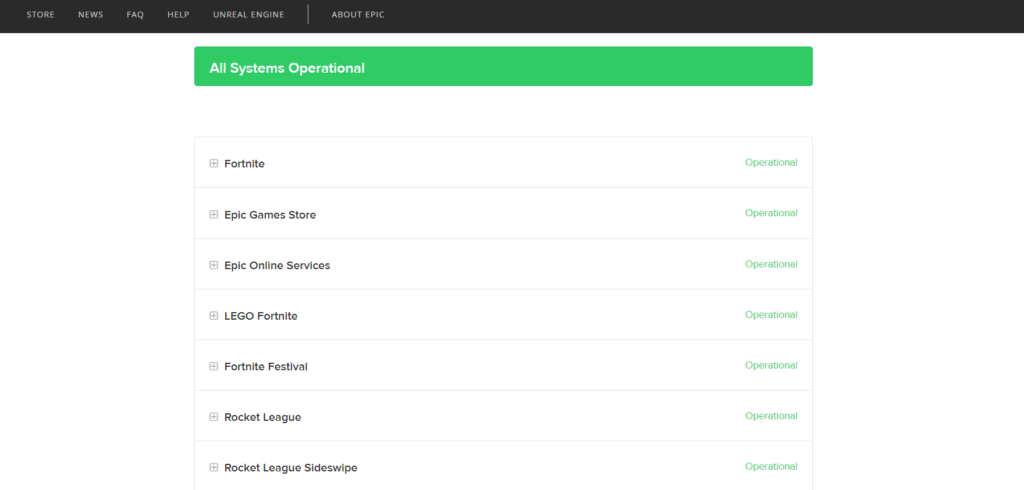Click the Epic Online Services label
This screenshot has width=1024, height=490.
coord(277,265)
